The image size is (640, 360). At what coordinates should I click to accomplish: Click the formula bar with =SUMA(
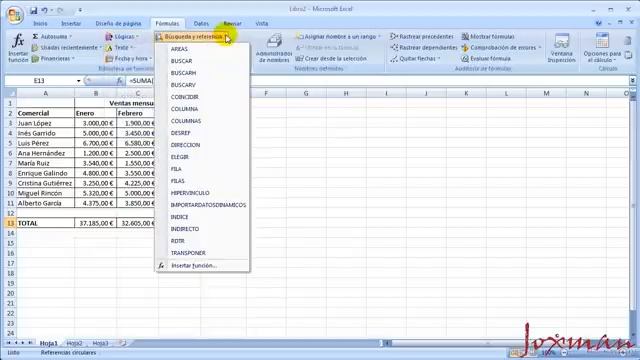coord(378,81)
